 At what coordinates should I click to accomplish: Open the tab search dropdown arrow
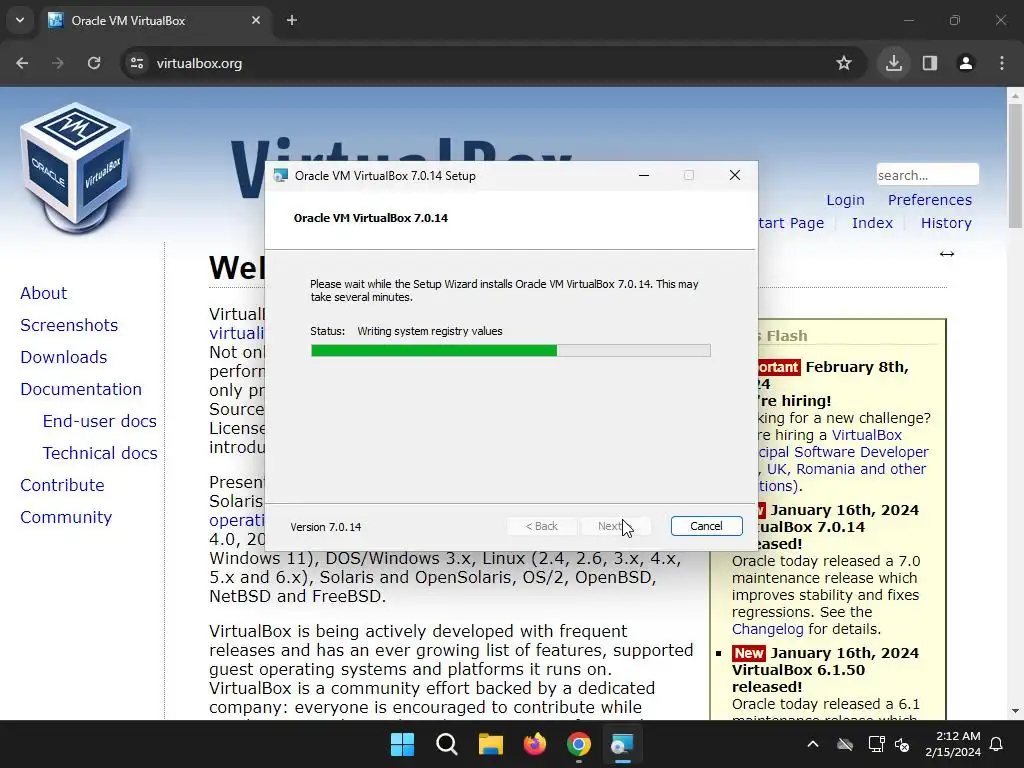tap(20, 20)
